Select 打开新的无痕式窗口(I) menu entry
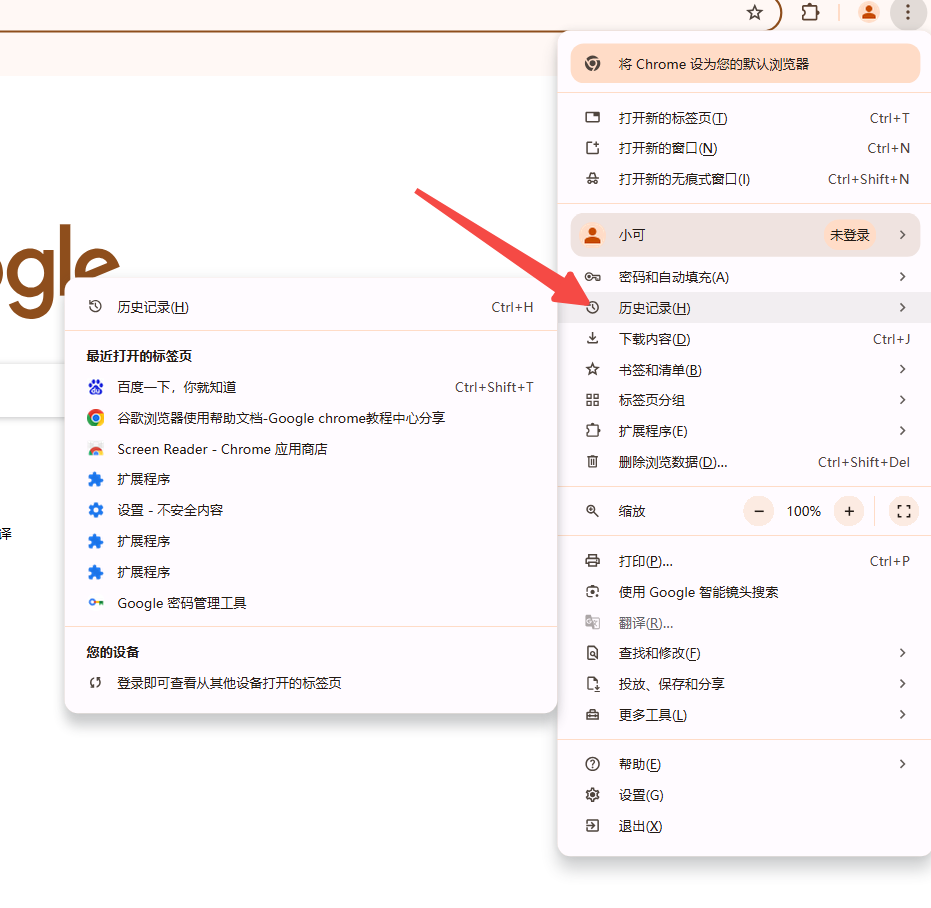 click(x=745, y=179)
